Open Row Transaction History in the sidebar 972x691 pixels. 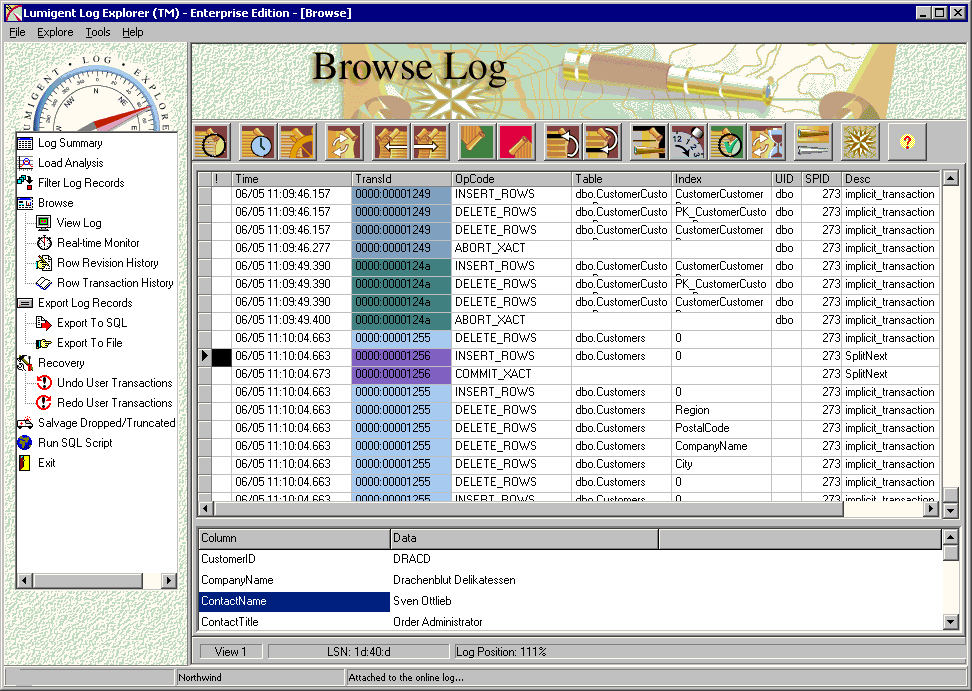click(115, 283)
